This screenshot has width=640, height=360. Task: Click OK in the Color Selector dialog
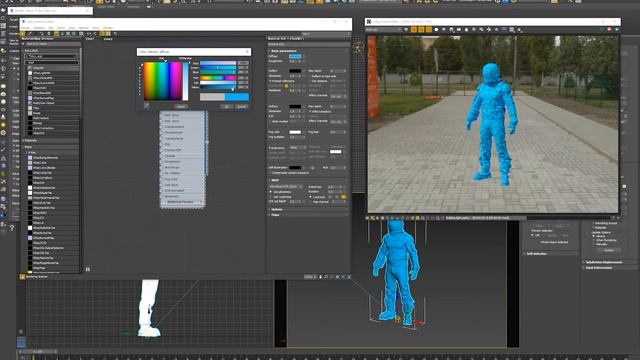[x=227, y=106]
